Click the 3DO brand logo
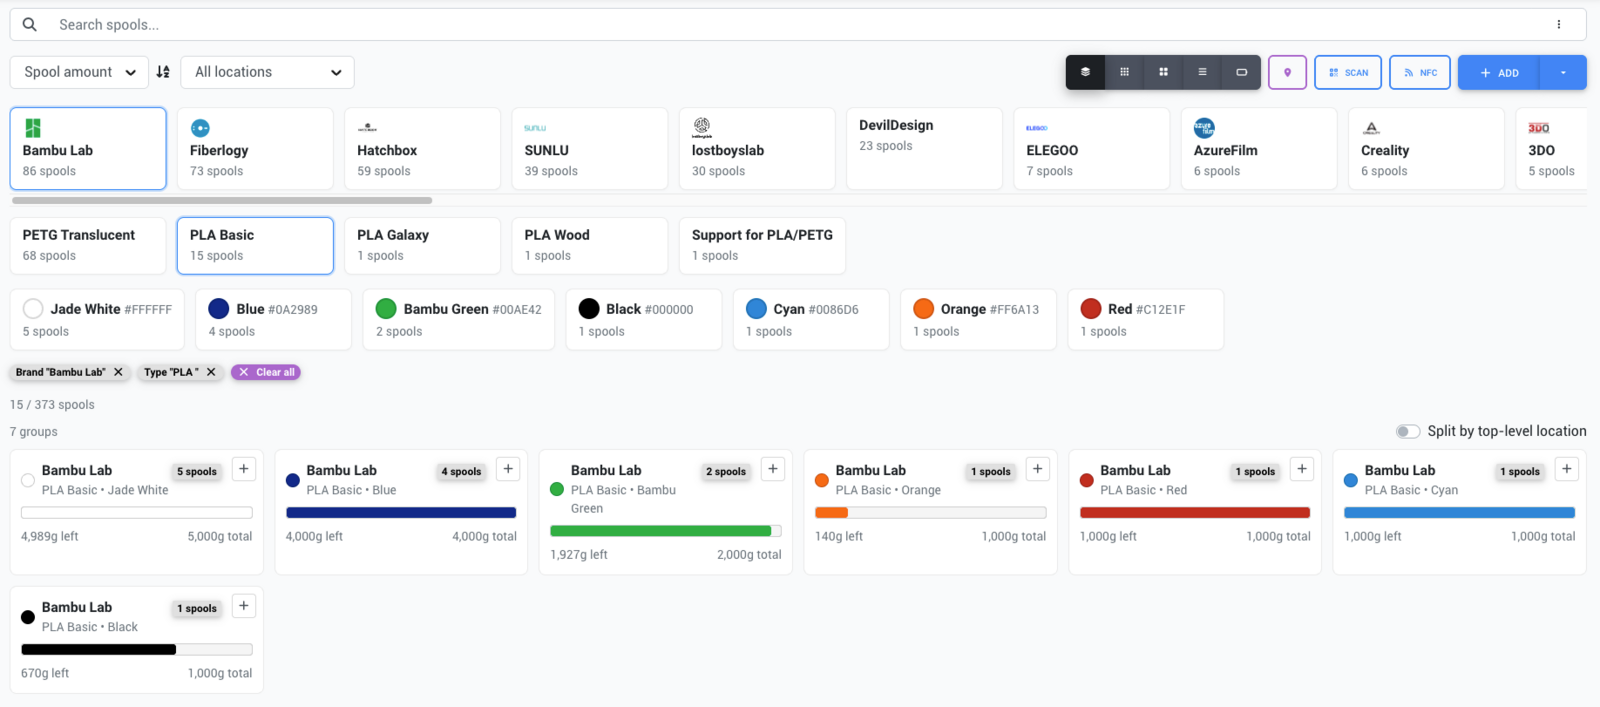Viewport: 1600px width, 707px height. pos(1539,128)
